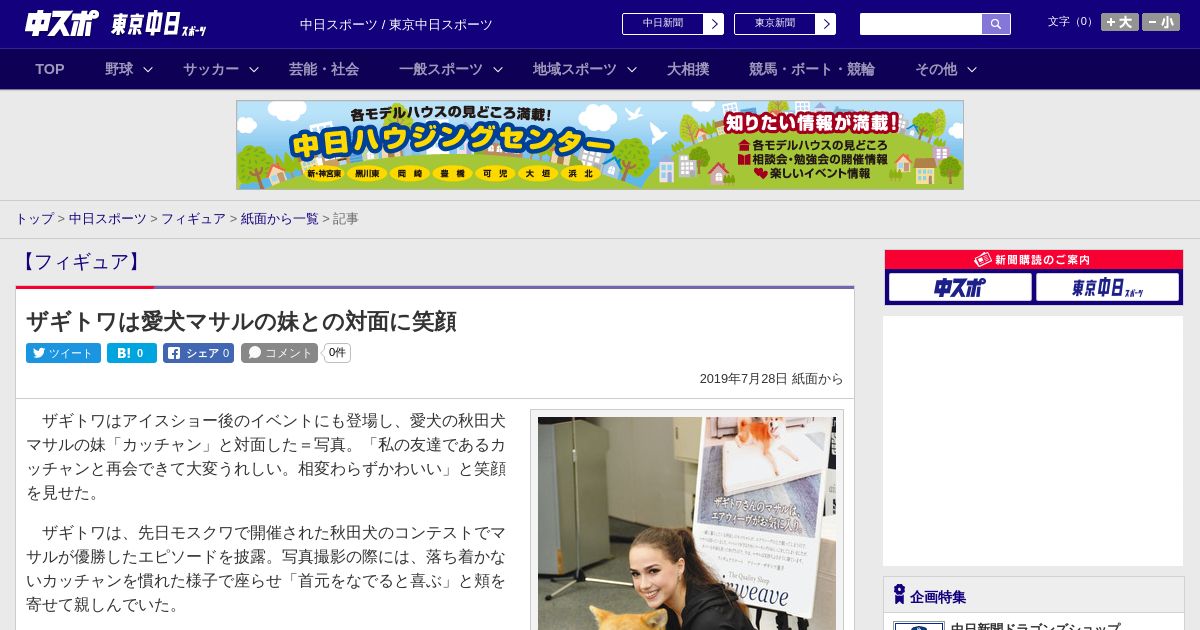Expand the 一般スポーツ dropdown chevron
The image size is (1200, 630).
498,70
